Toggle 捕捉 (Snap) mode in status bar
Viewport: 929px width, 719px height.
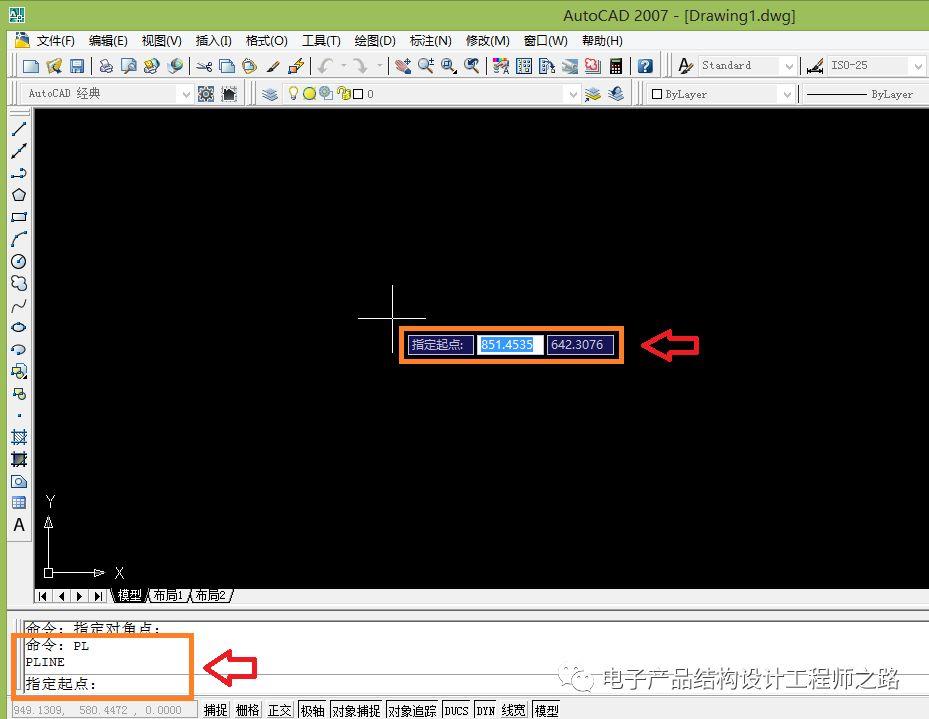[216, 710]
